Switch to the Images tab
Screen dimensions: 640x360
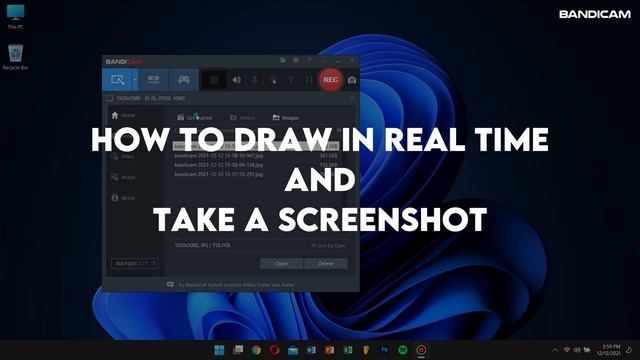pos(286,118)
